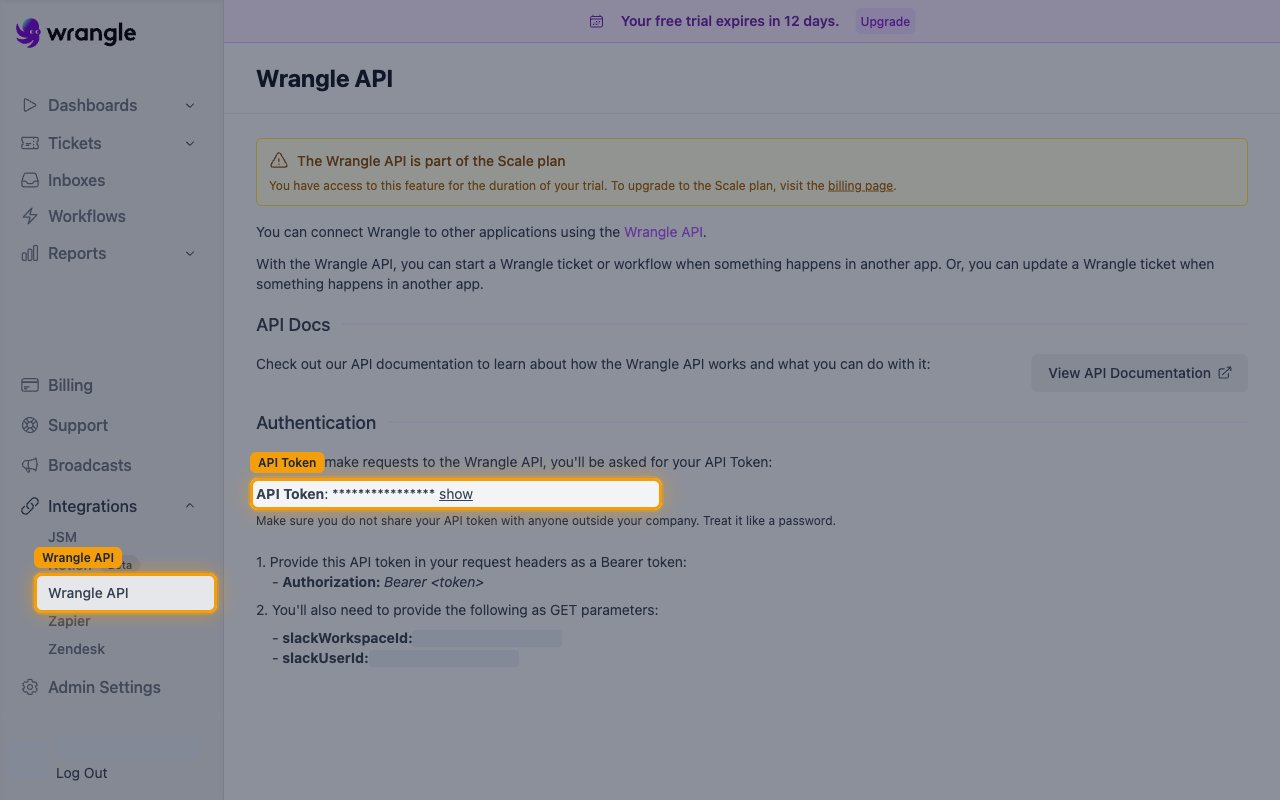Click the Tickets ticket icon
This screenshot has height=800, width=1280.
30,143
